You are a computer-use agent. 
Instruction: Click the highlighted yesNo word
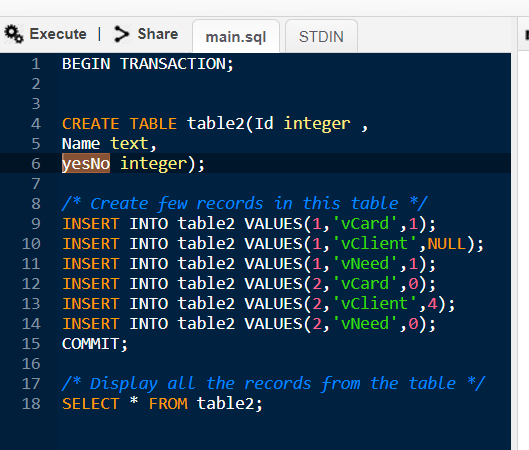[x=86, y=164]
